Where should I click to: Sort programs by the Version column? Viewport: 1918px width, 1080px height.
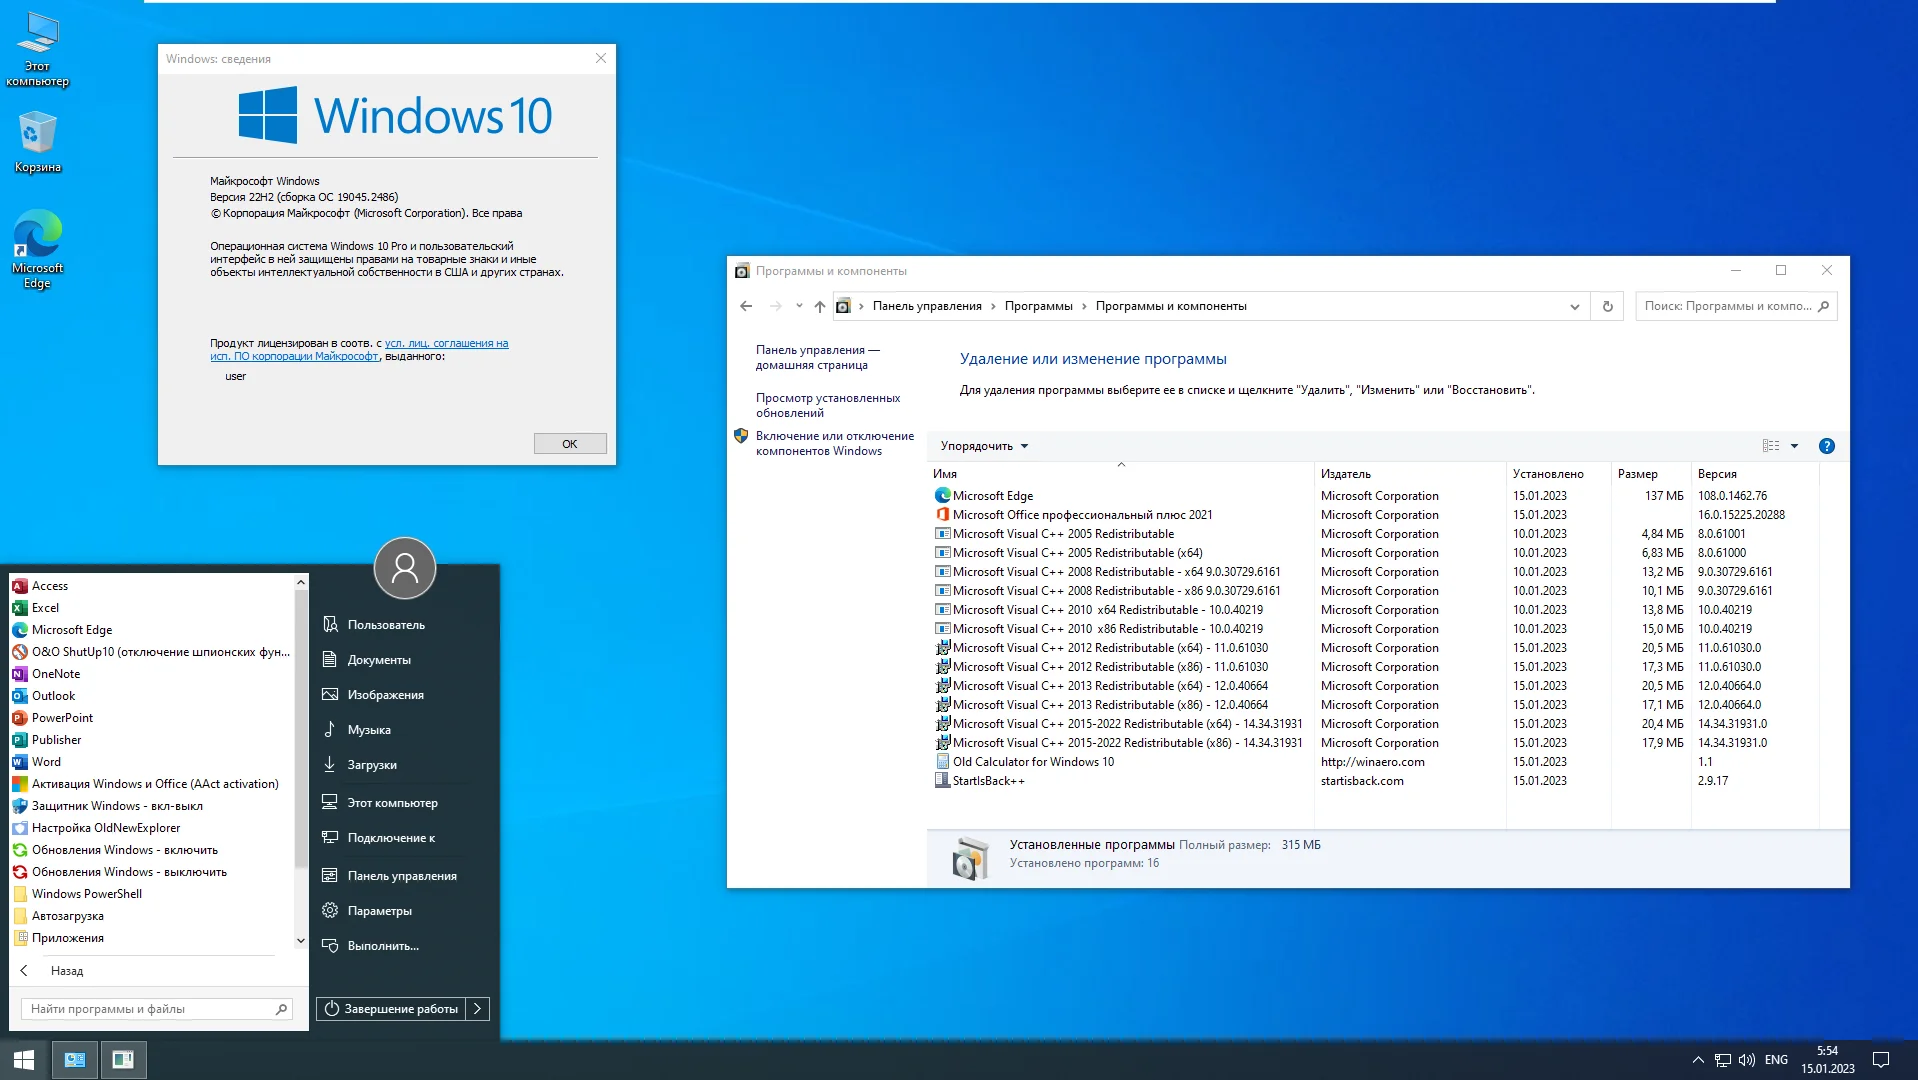pos(1755,474)
